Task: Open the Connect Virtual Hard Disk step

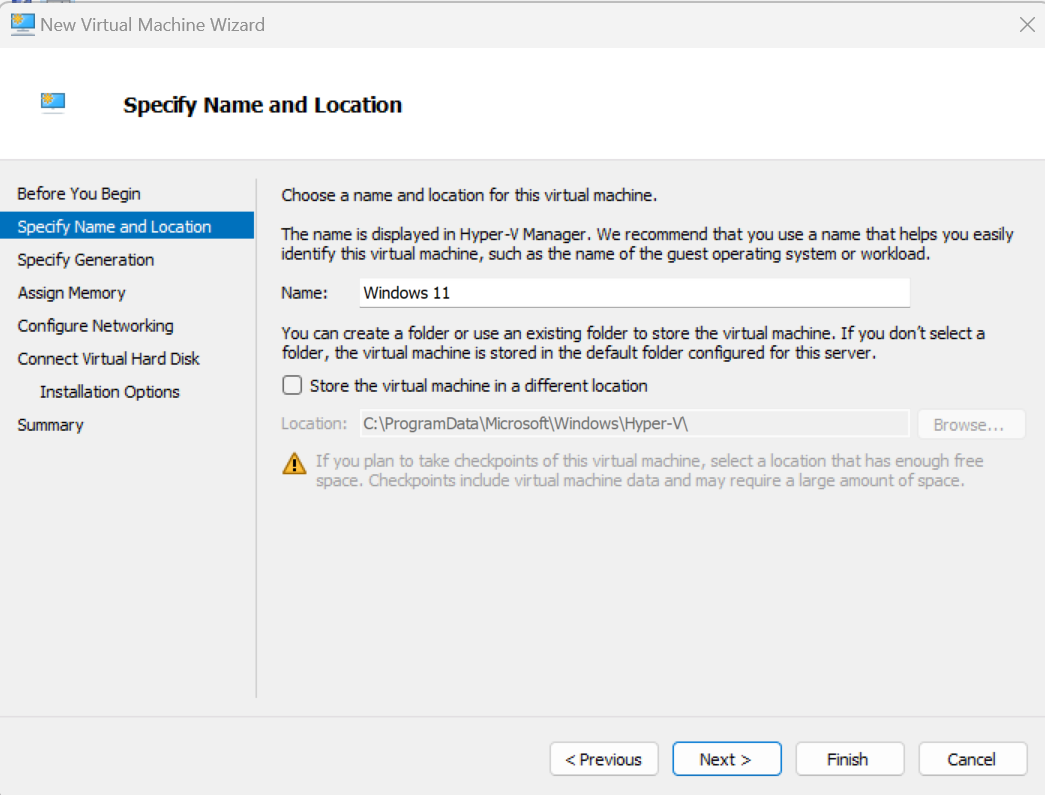Action: [x=108, y=359]
